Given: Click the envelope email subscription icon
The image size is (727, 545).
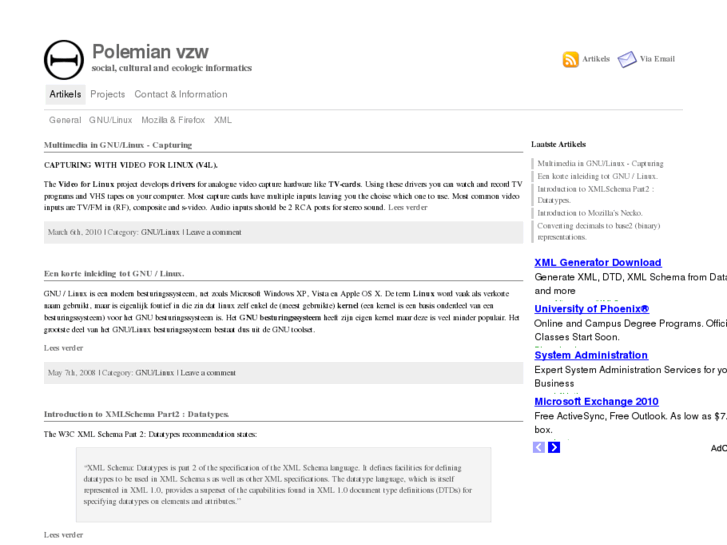Looking at the screenshot, I should point(627,59).
